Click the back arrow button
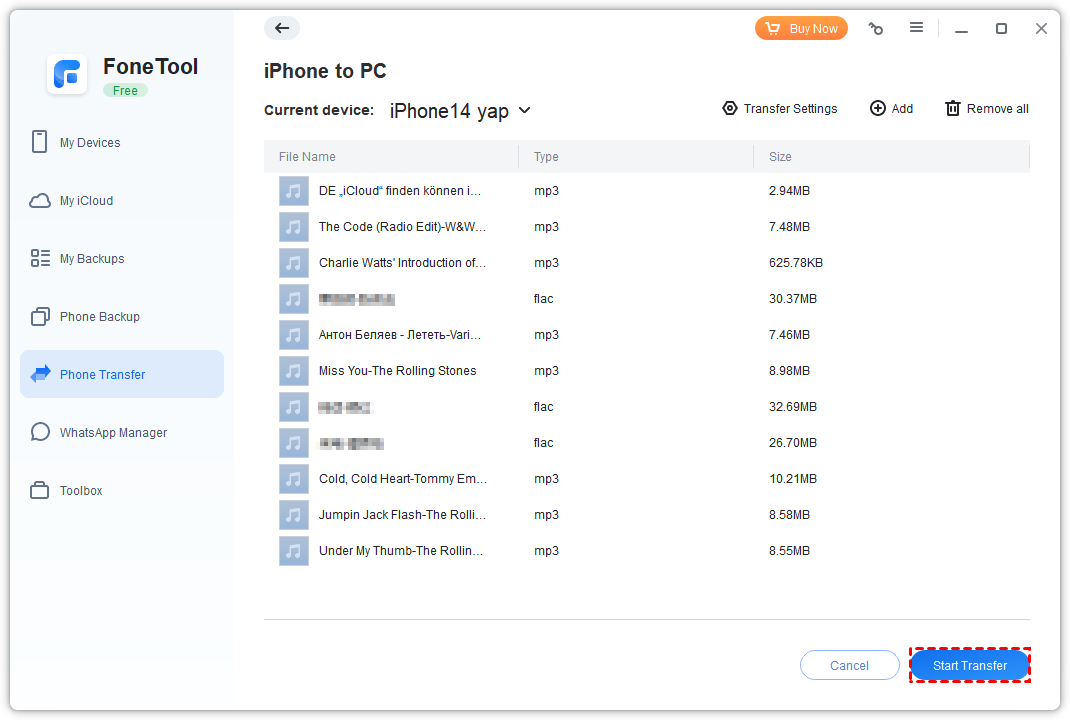 point(282,28)
